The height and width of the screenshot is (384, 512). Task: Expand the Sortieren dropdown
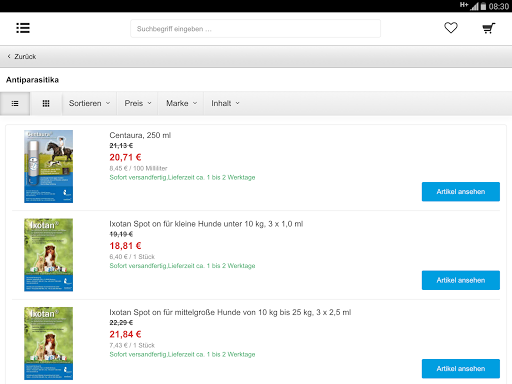pyautogui.click(x=89, y=103)
